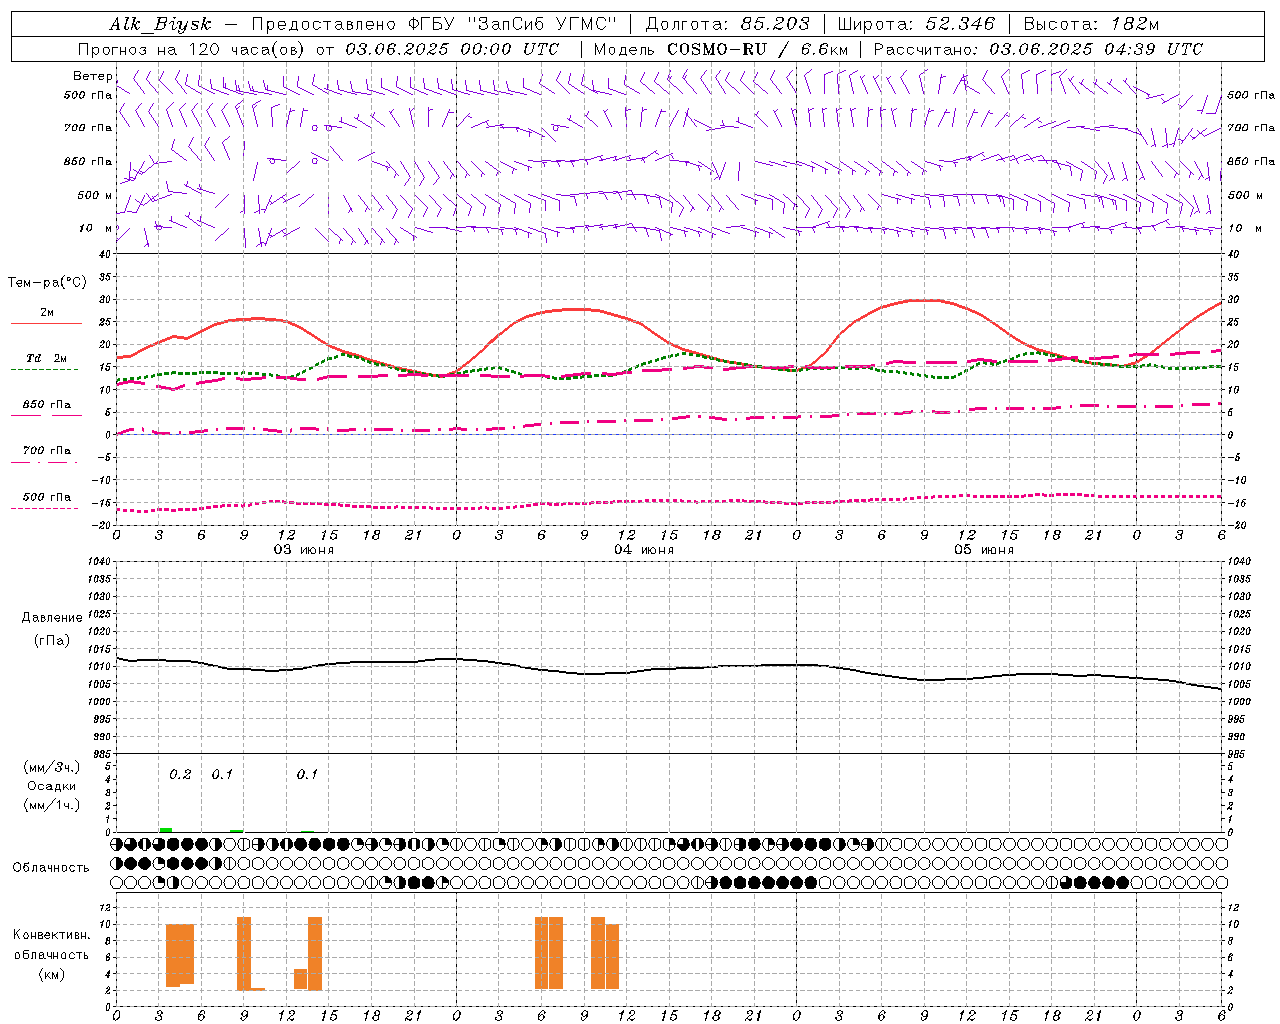Click the '(мм/1ч.)' precipitation unit label
The image size is (1280, 1024).
tap(52, 805)
